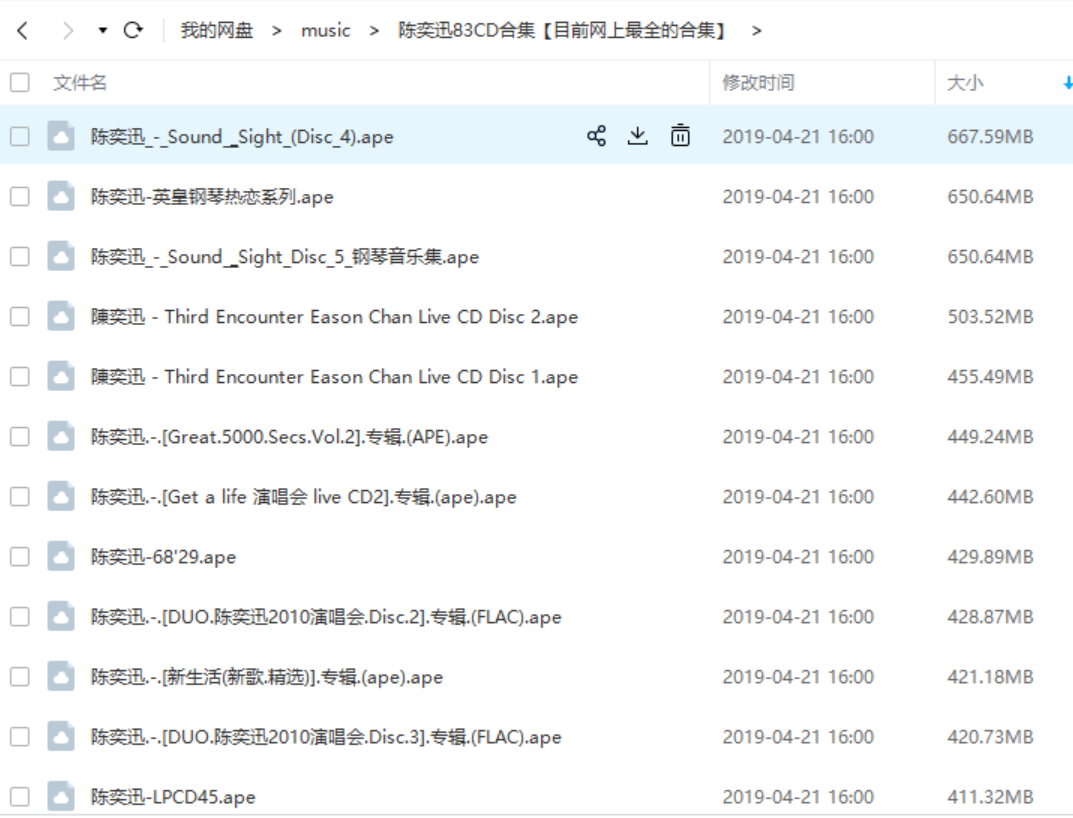Click file icon of Sound_Sight_(Disc_4).ape
Viewport: 1073px width, 818px height.
61,136
